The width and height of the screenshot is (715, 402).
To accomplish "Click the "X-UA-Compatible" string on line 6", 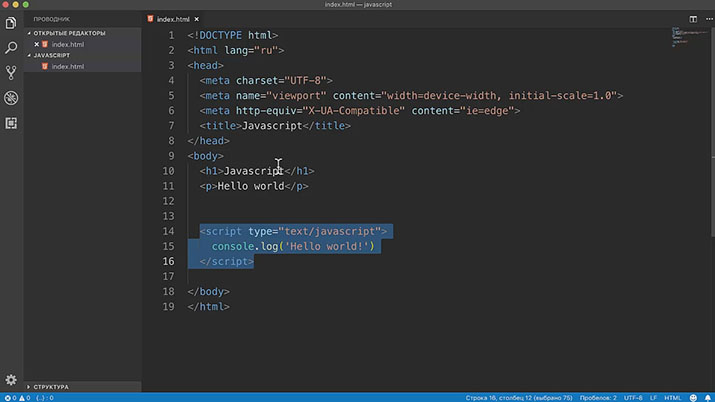I will 354,111.
